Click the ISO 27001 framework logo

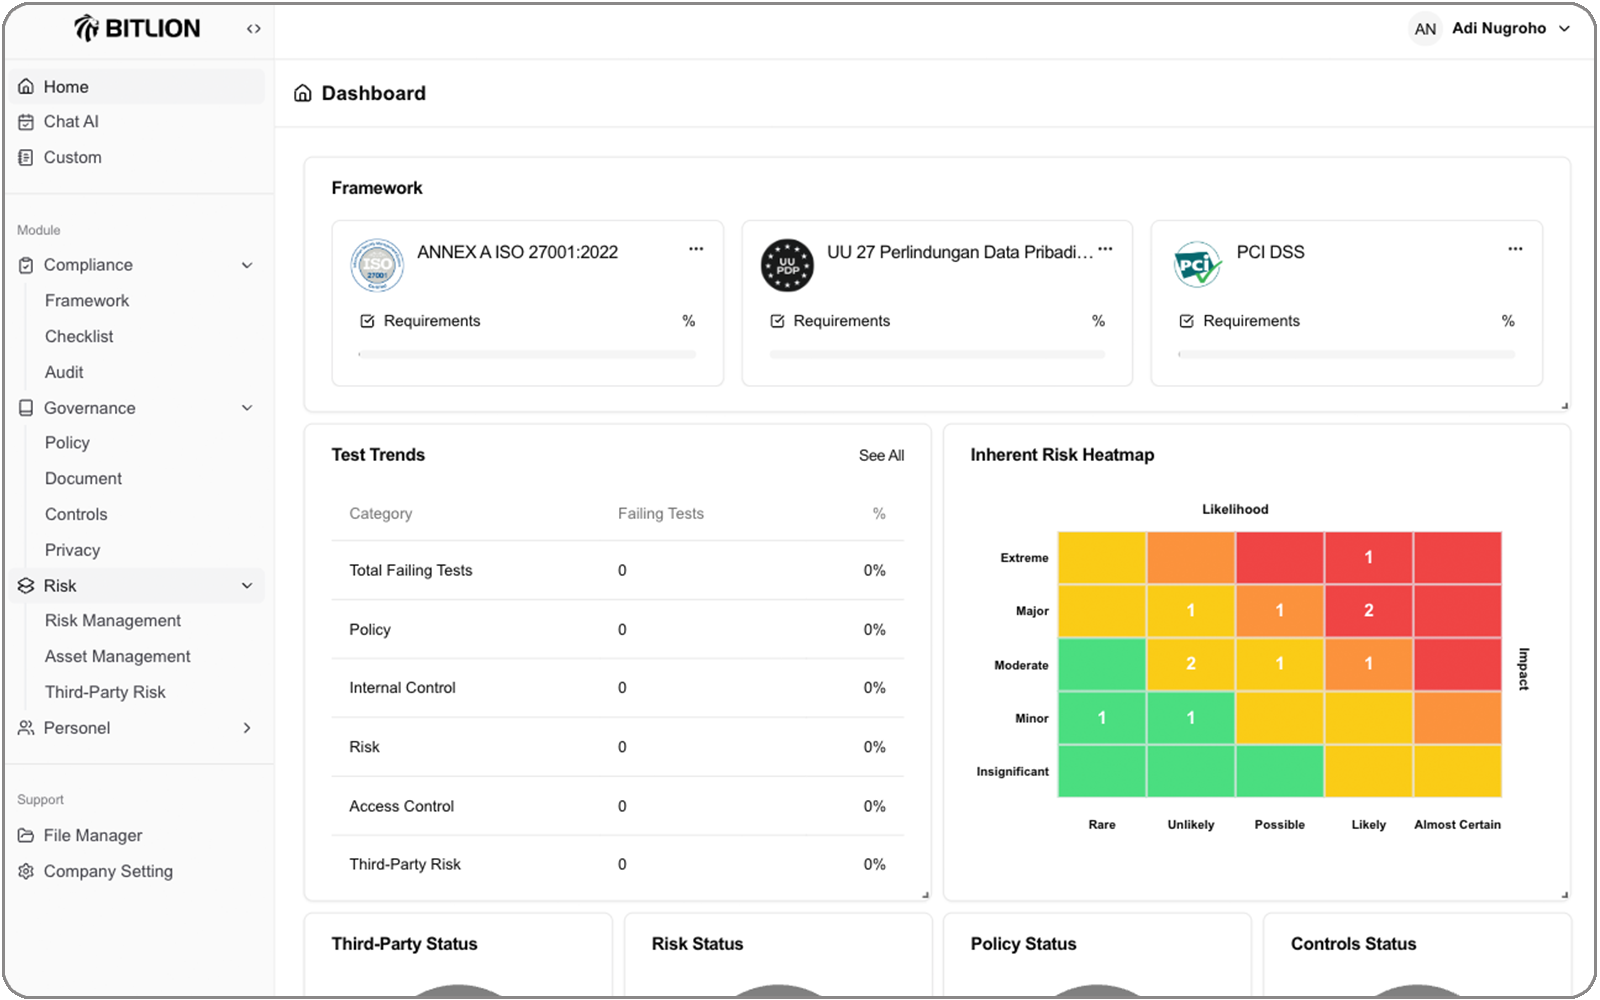[377, 266]
